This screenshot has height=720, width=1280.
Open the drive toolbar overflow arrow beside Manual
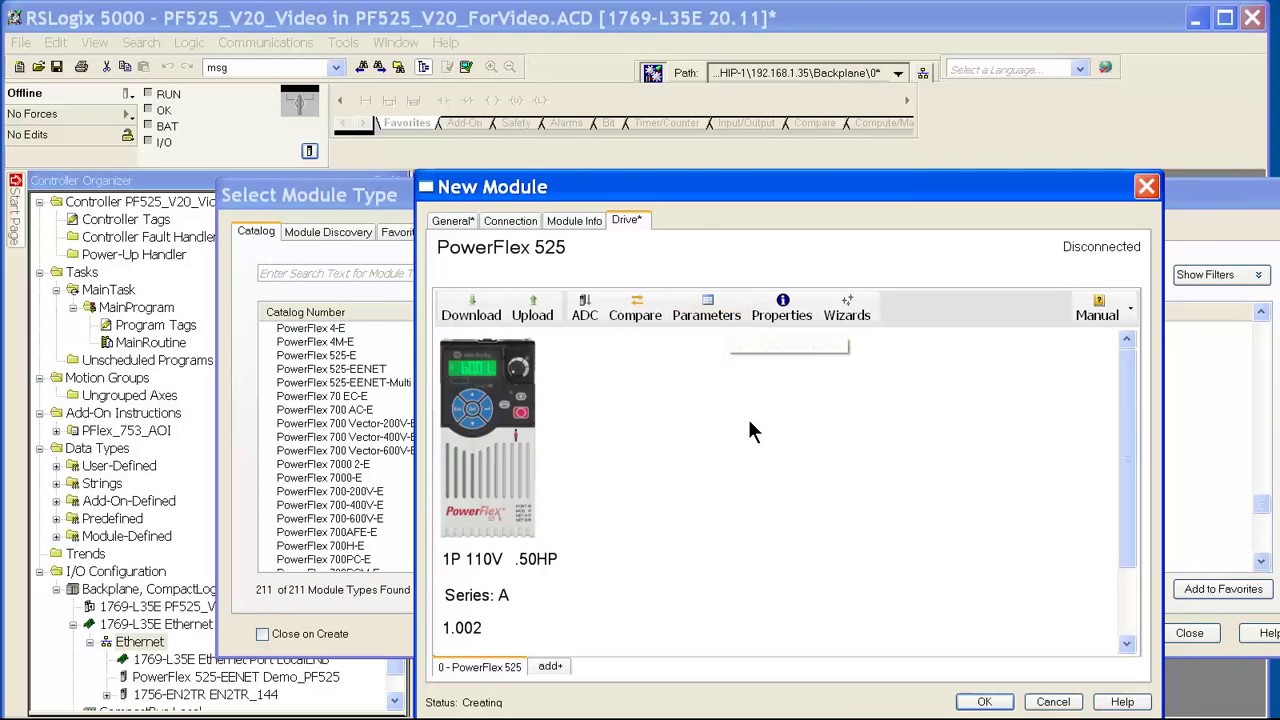coord(1131,309)
